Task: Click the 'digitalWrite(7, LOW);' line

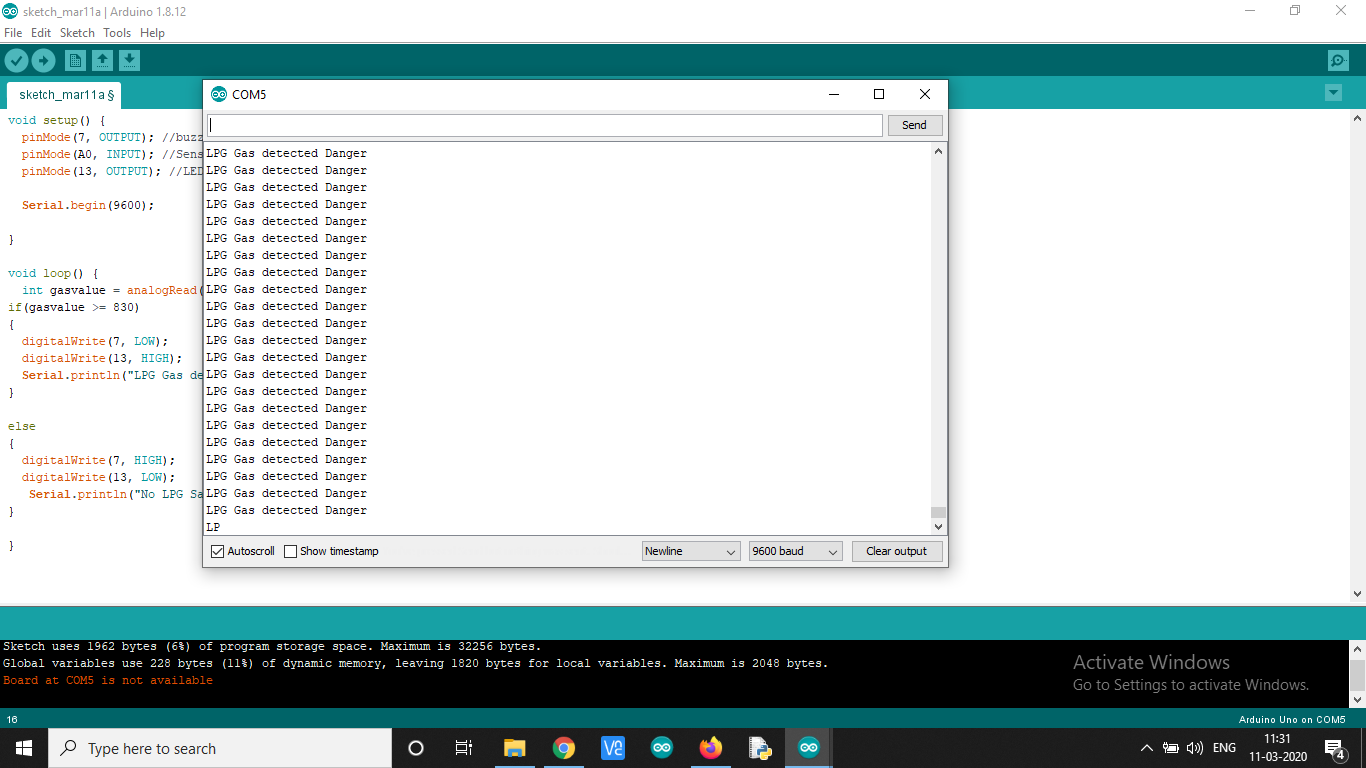Action: [x=95, y=341]
